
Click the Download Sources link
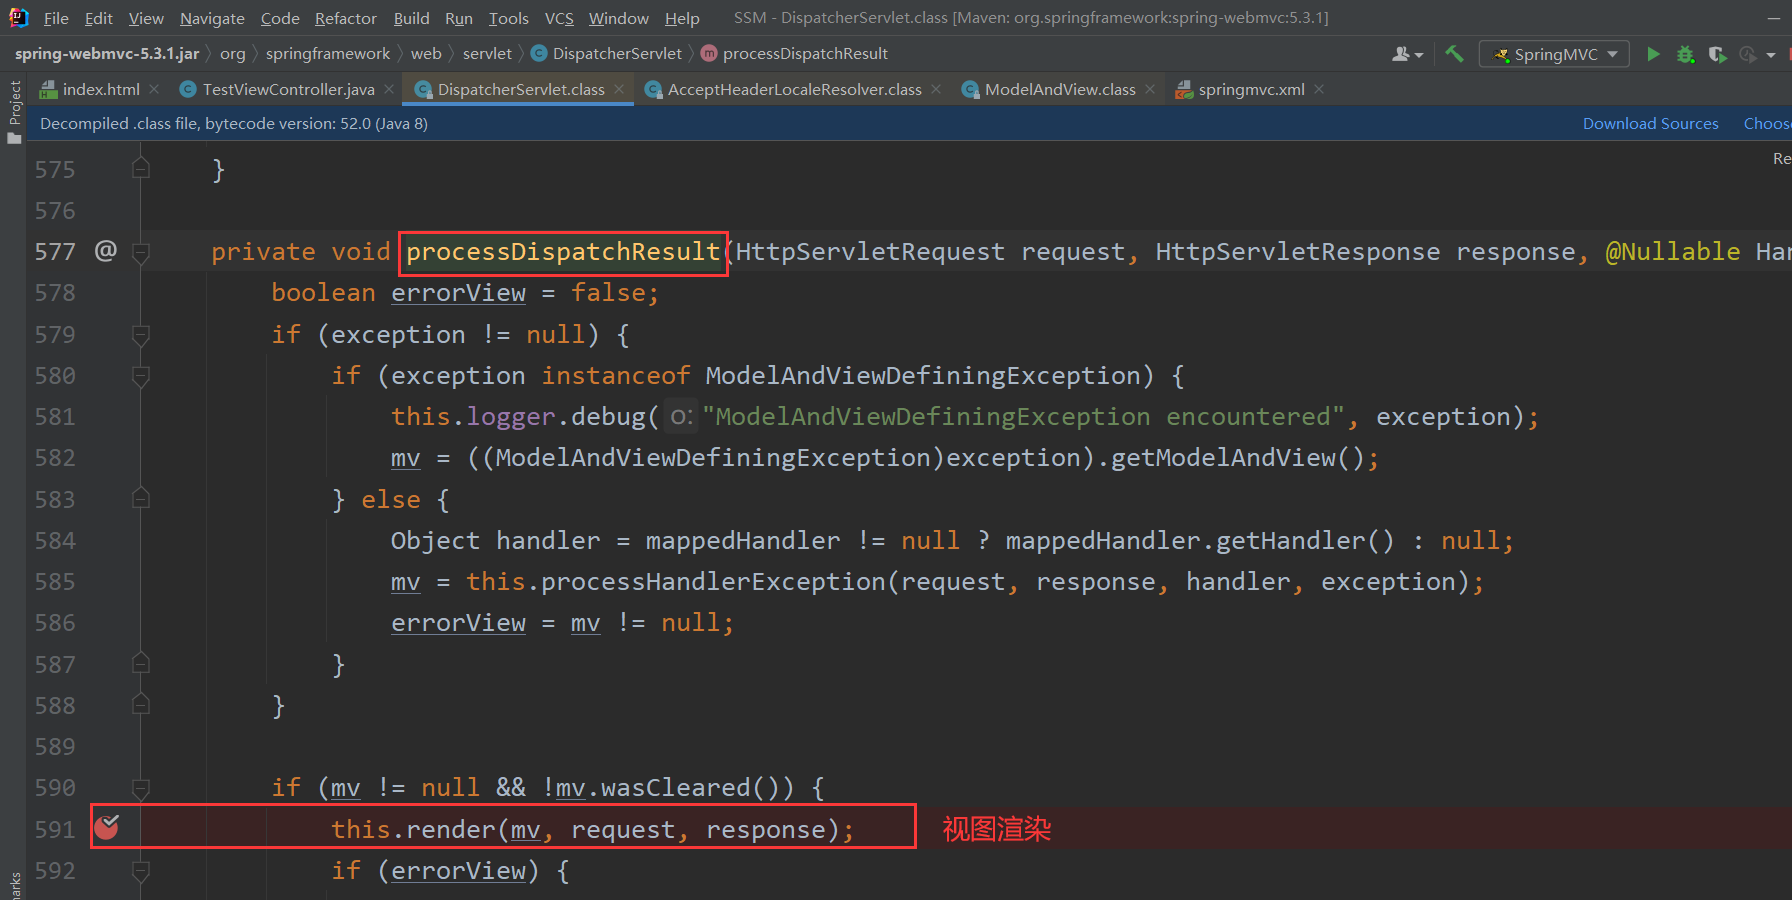[x=1650, y=123]
